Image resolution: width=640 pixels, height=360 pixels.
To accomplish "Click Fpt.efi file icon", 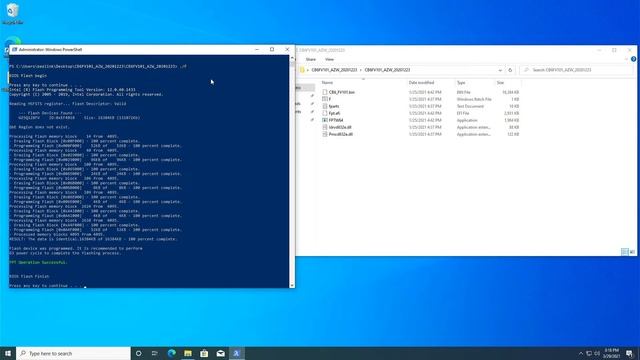I will click(x=325, y=113).
